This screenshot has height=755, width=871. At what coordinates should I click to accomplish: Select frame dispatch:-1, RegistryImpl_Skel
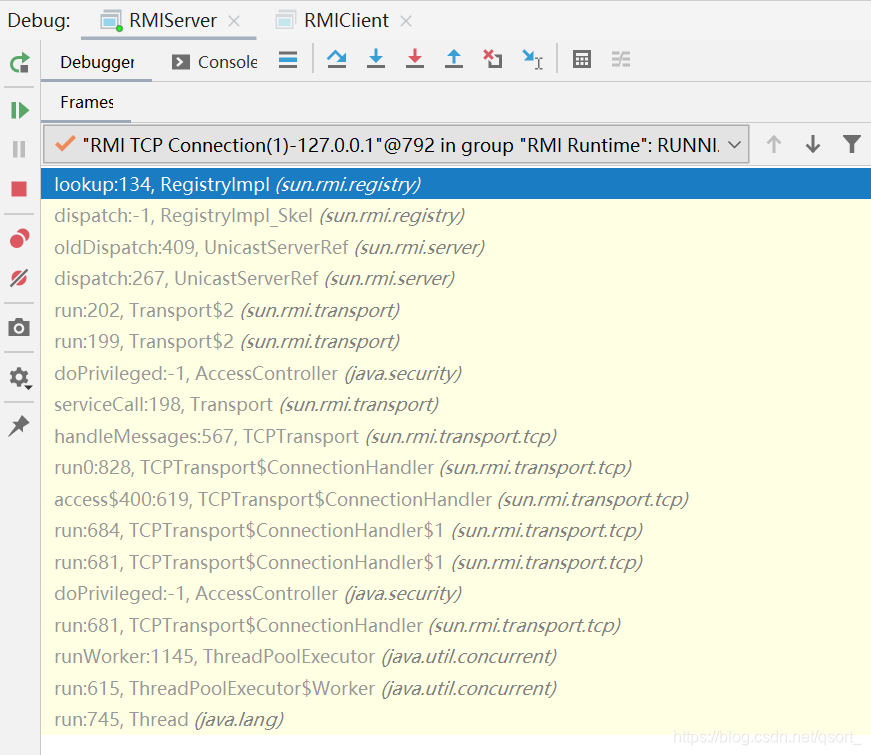[455, 216]
